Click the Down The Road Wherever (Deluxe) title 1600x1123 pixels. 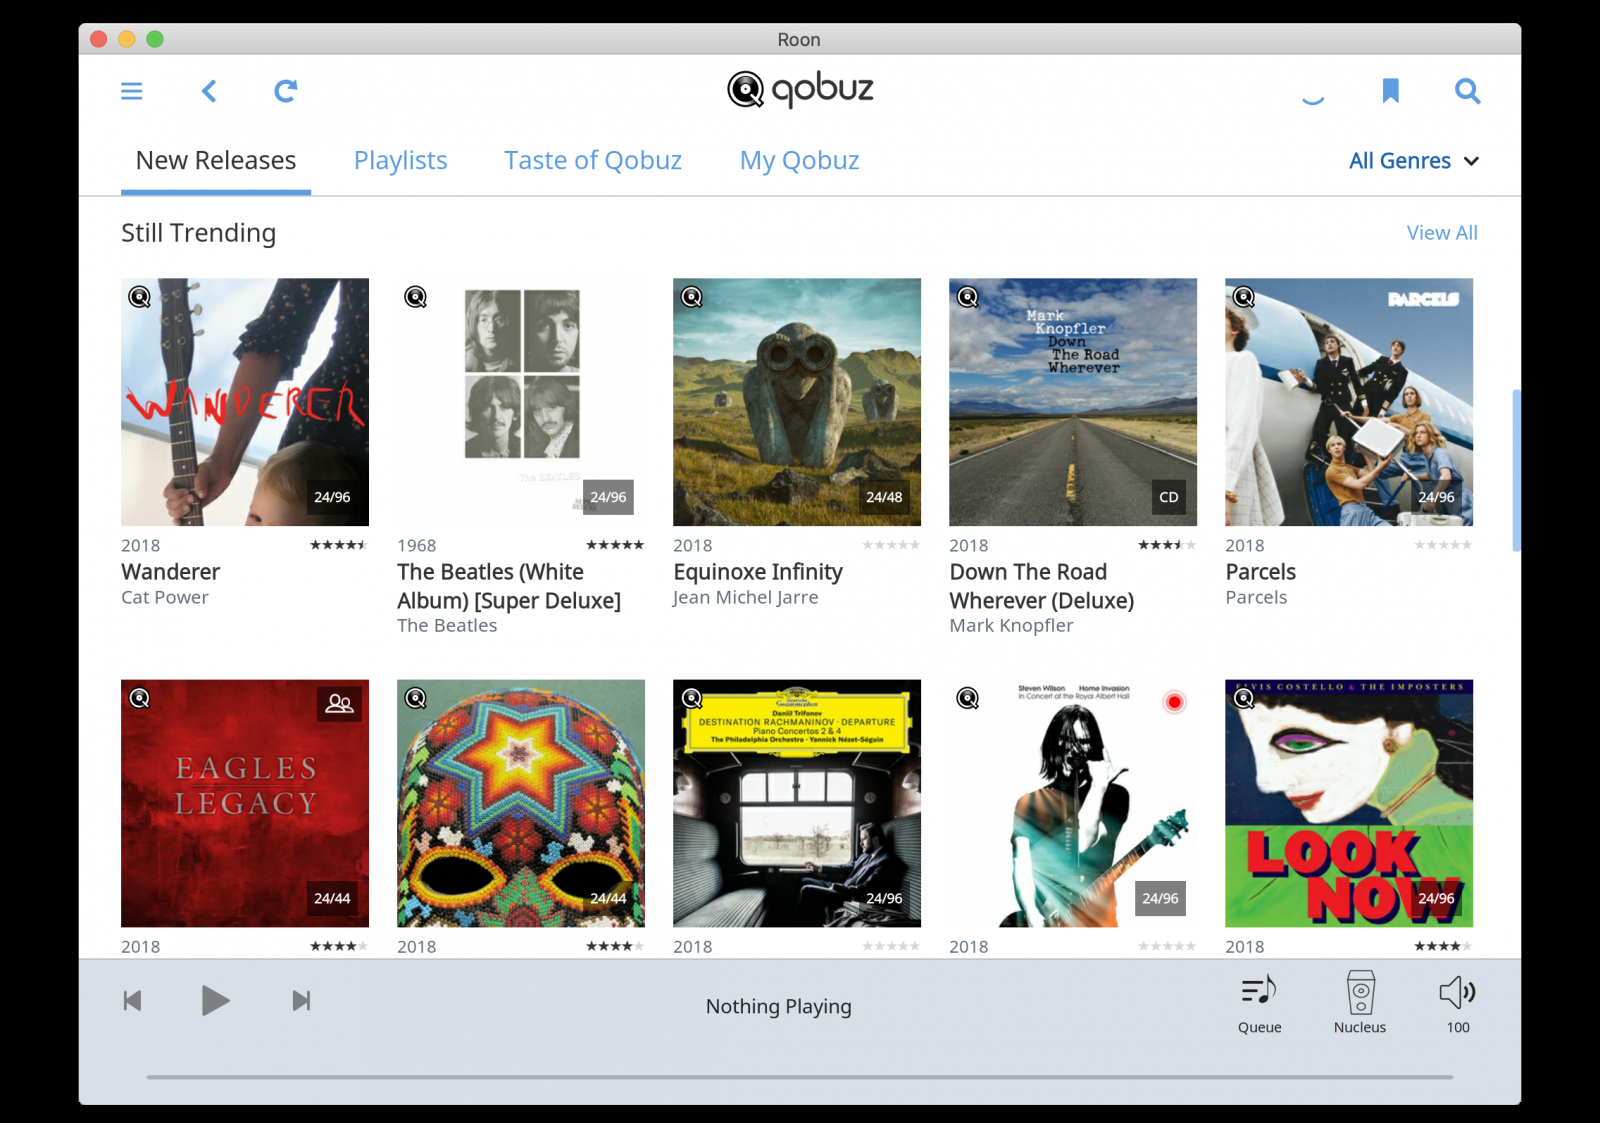click(1042, 586)
